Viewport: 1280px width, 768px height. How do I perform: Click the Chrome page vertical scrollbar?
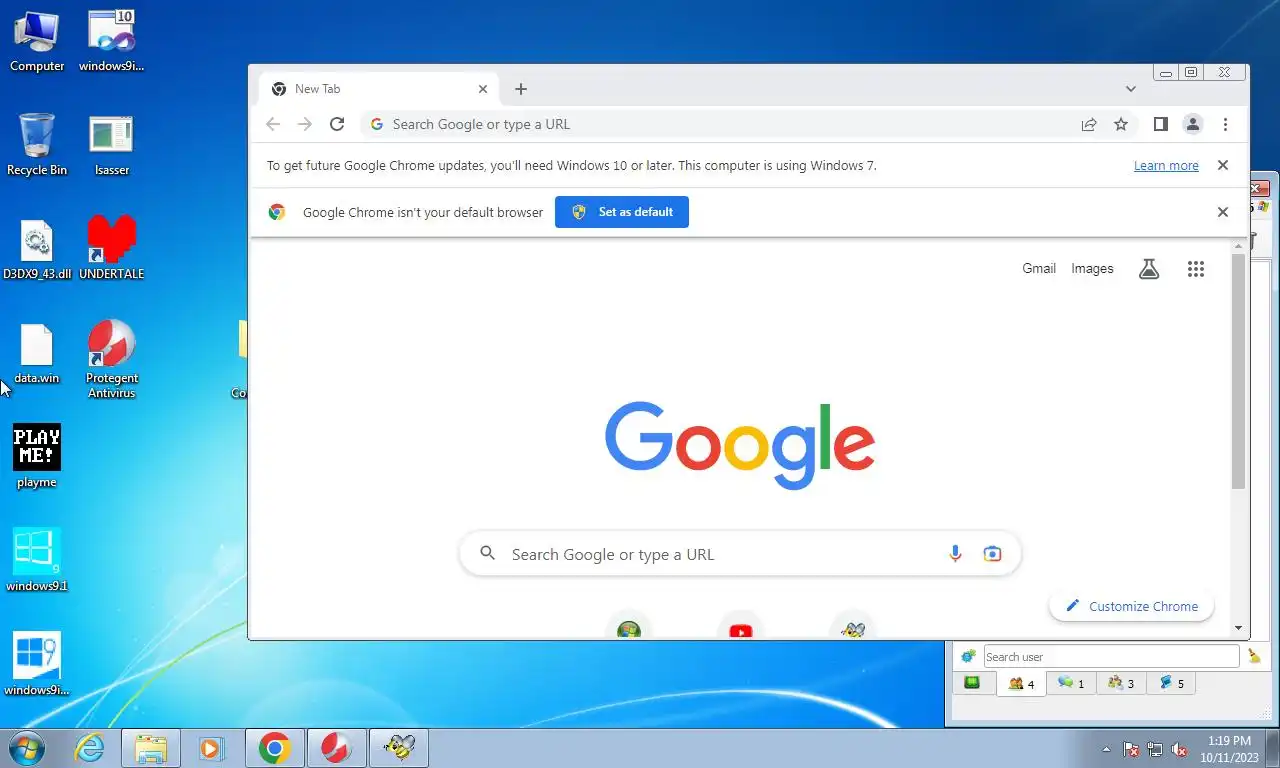point(1239,372)
